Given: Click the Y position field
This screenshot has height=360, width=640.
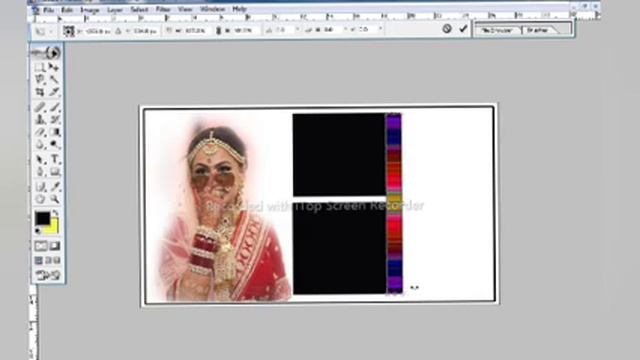Looking at the screenshot, I should tap(145, 31).
